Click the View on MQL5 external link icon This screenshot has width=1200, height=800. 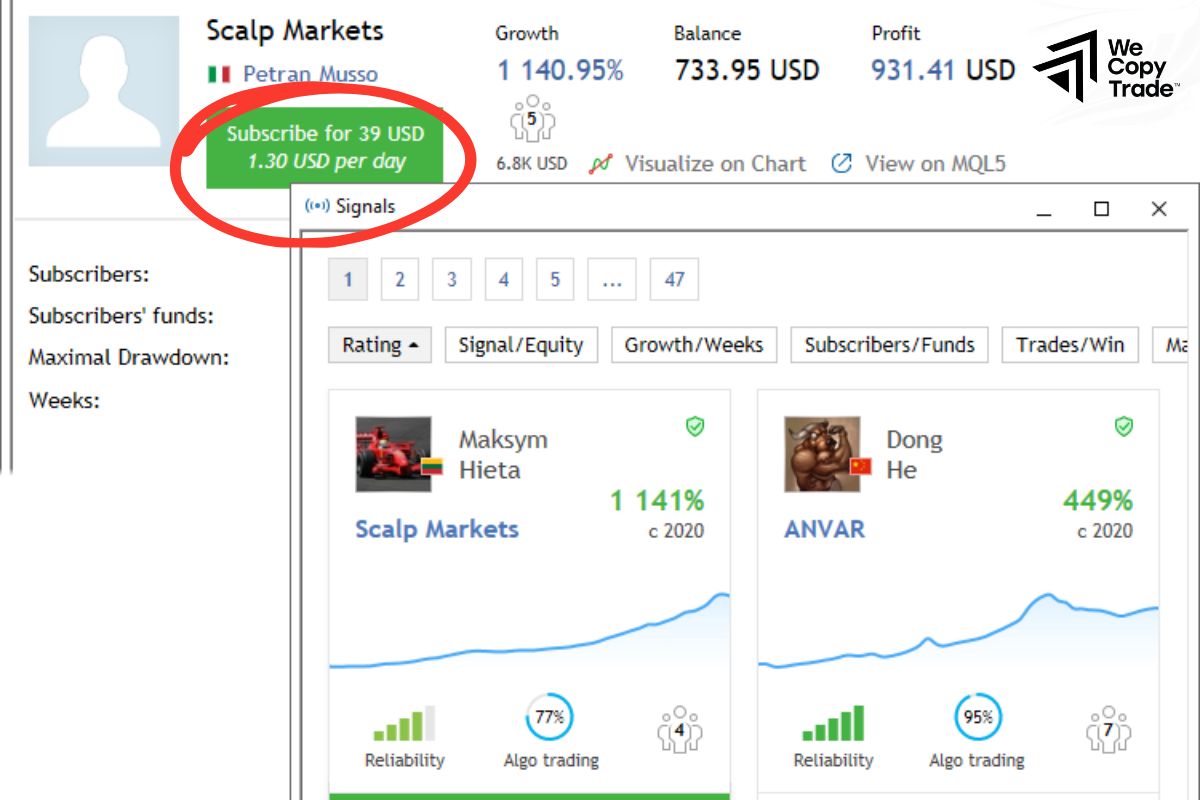point(842,163)
